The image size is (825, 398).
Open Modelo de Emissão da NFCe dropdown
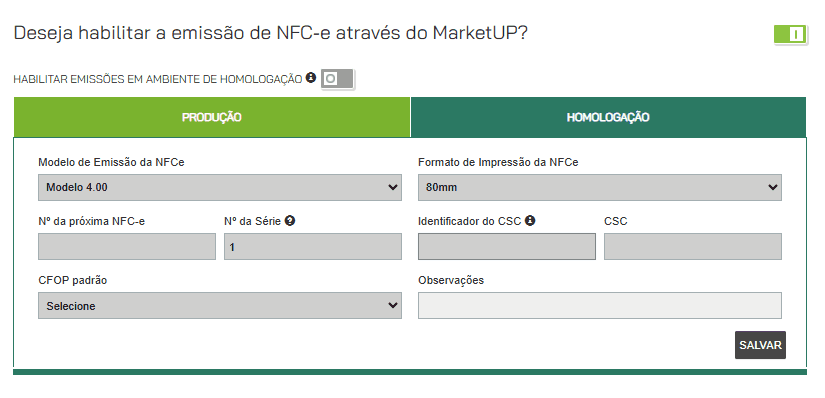pos(220,187)
